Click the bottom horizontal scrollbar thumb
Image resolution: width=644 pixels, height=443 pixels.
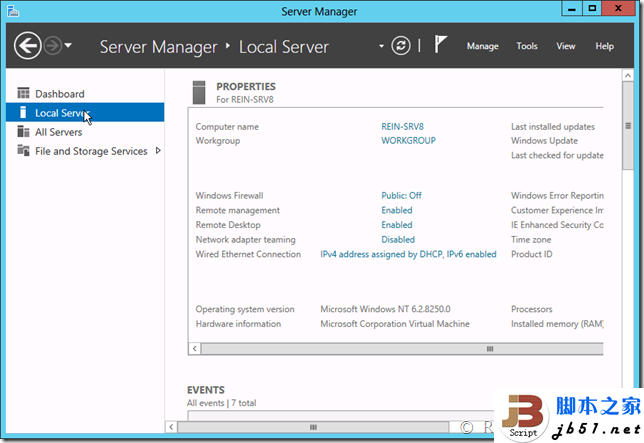tap(313, 427)
